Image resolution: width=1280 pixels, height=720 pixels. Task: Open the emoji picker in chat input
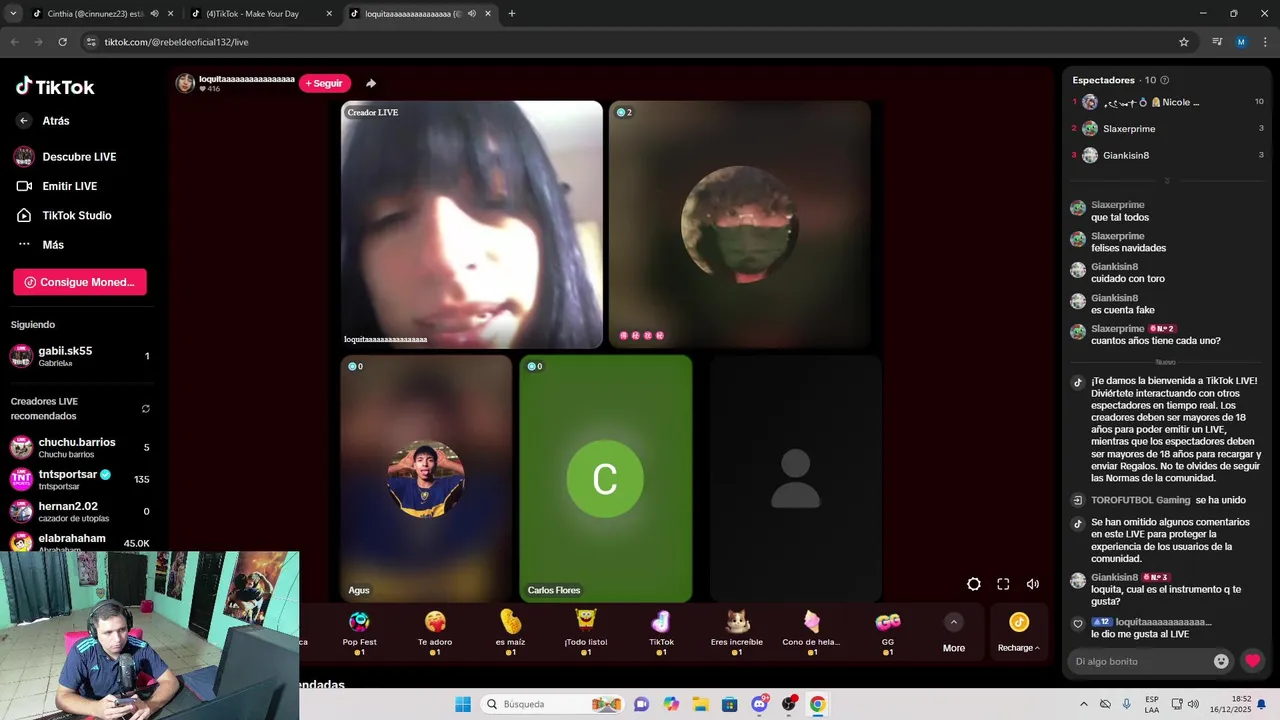coord(1221,661)
